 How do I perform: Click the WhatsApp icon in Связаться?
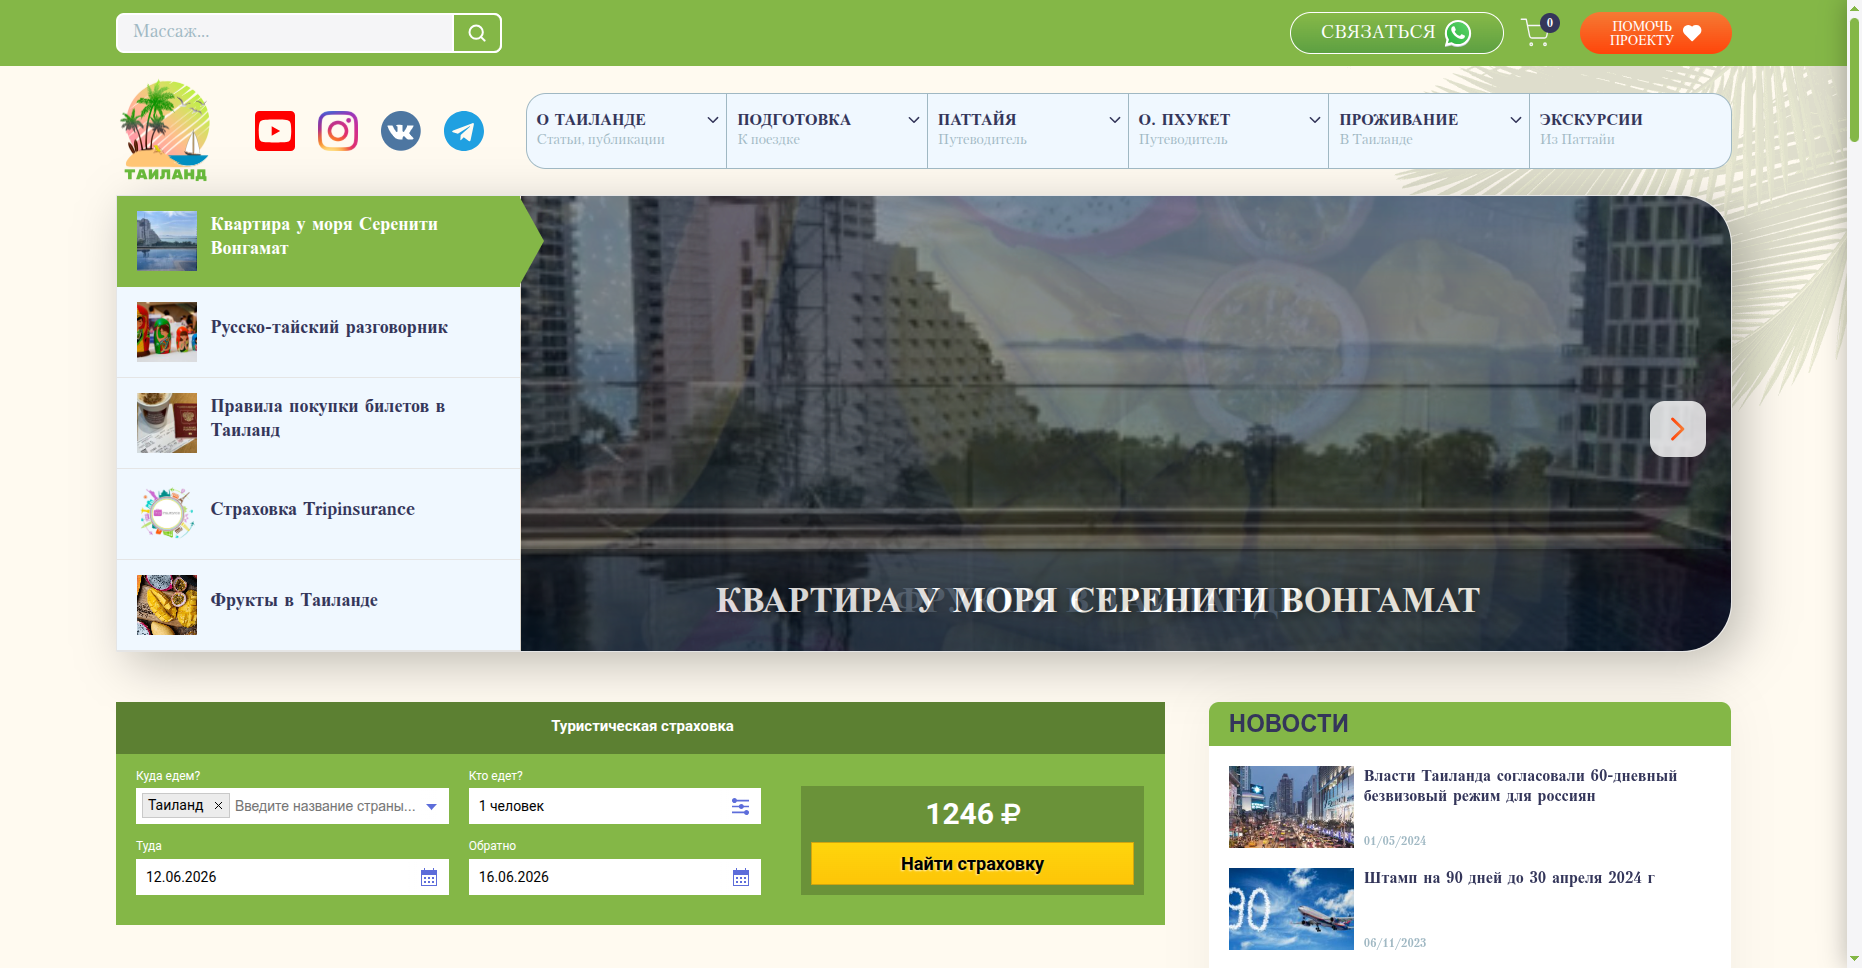click(x=1458, y=33)
